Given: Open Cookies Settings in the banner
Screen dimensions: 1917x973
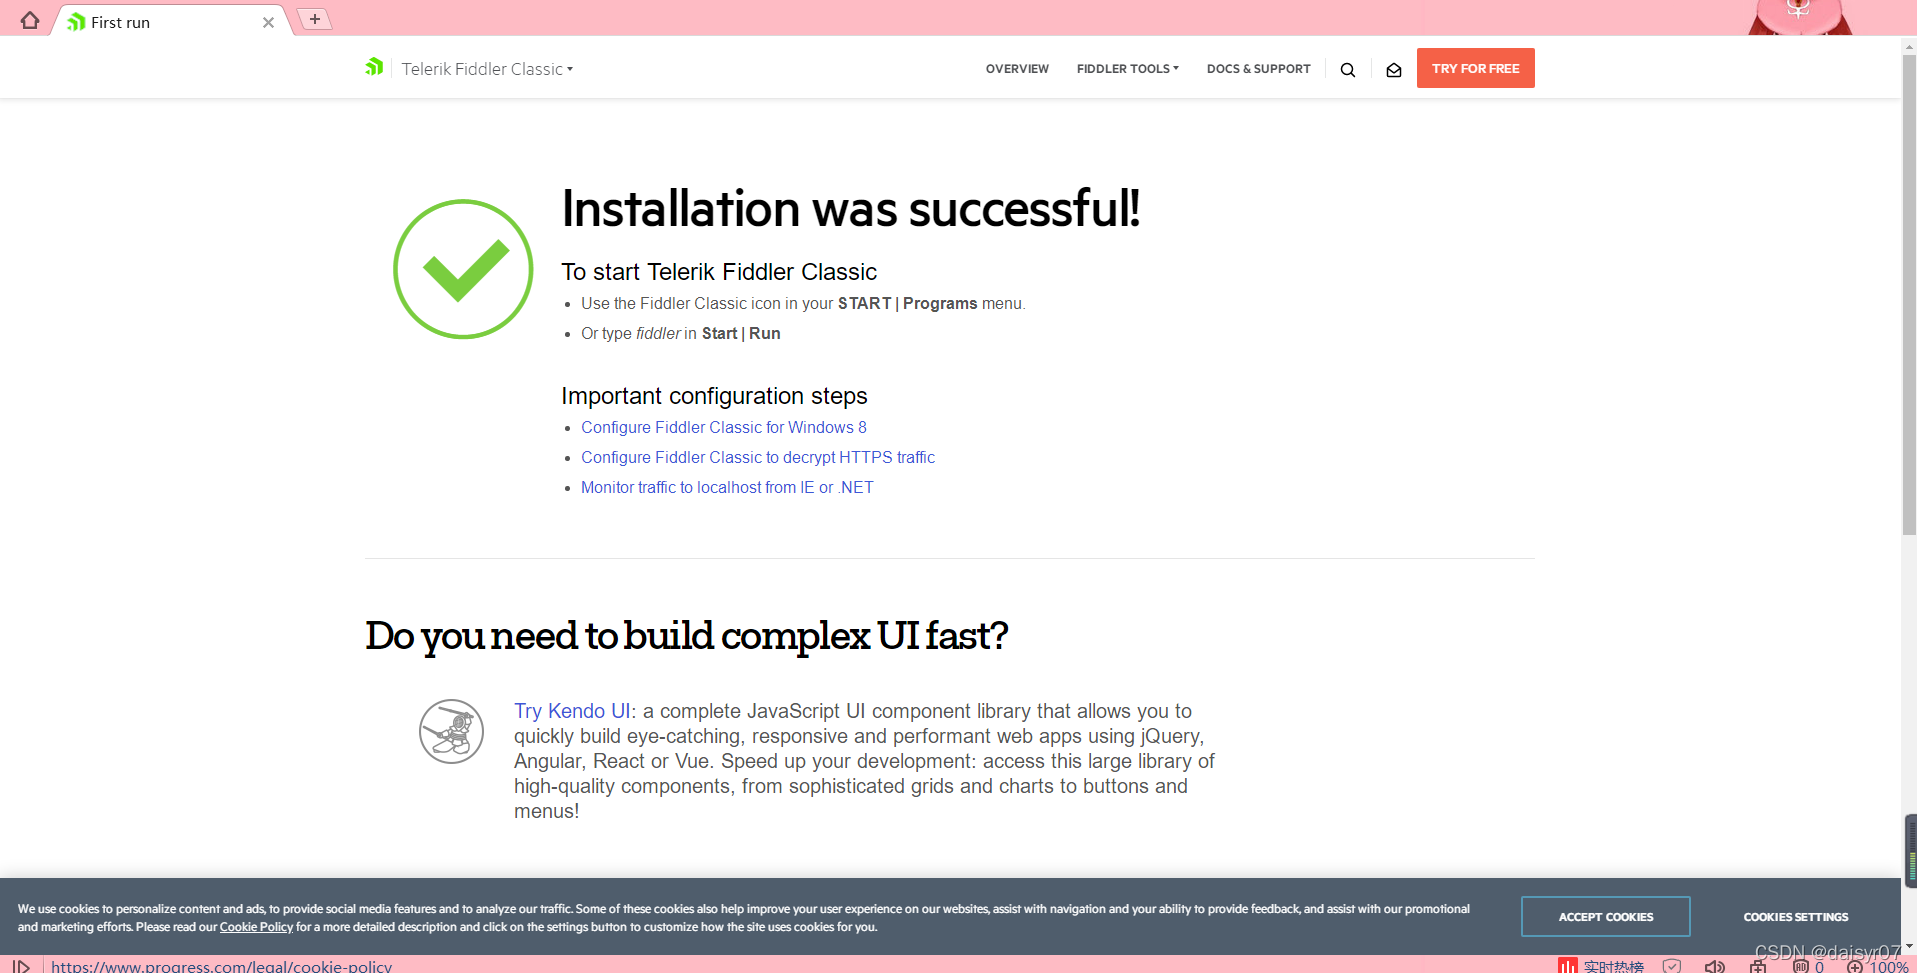Looking at the screenshot, I should coord(1795,917).
